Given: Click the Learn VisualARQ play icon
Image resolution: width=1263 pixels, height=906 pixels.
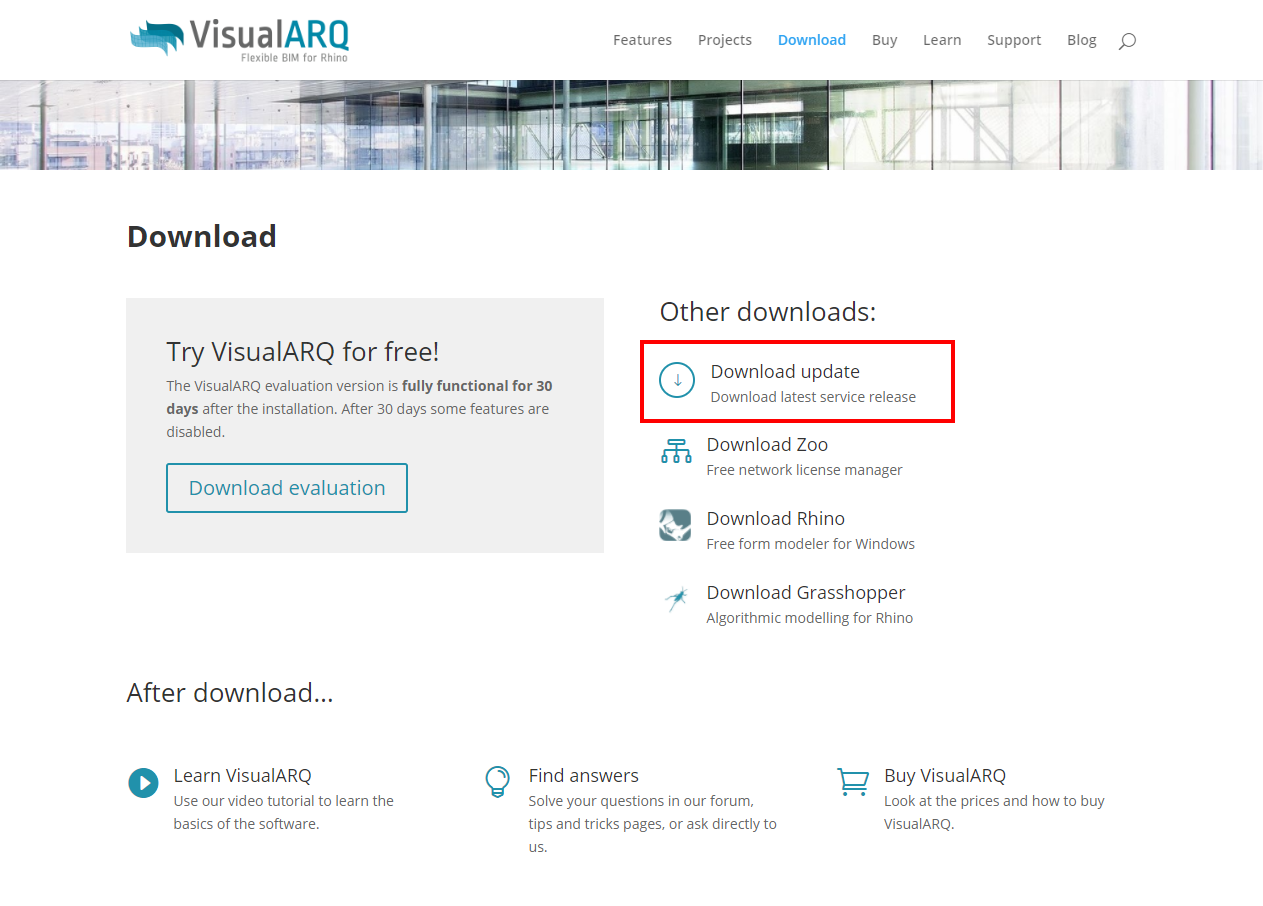Looking at the screenshot, I should (x=143, y=782).
